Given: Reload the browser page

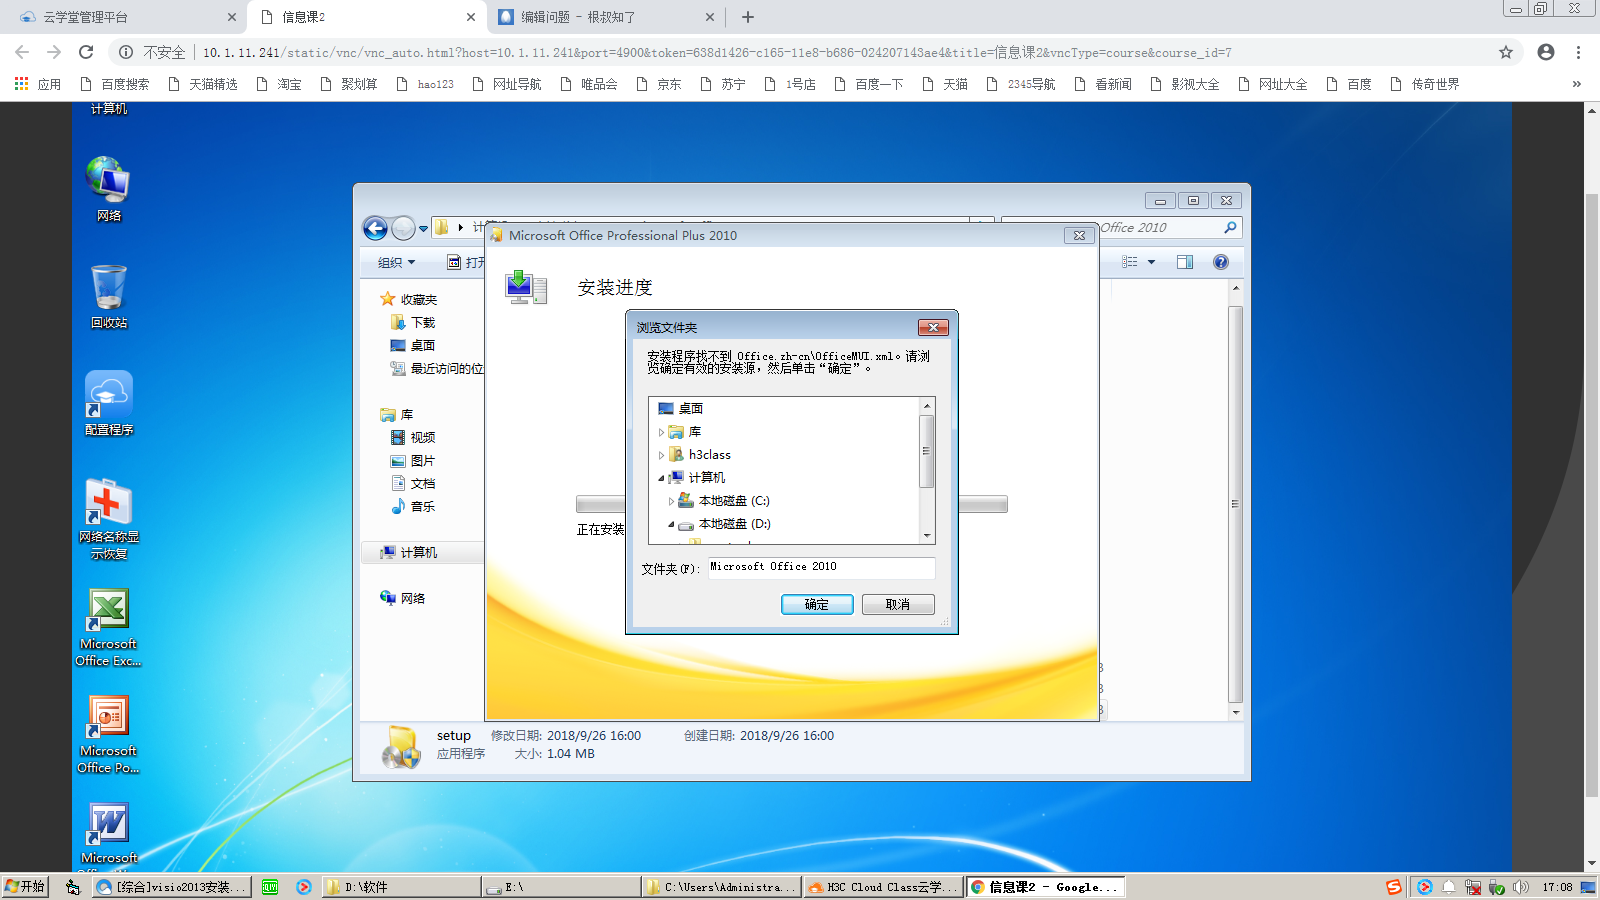Looking at the screenshot, I should tap(86, 52).
